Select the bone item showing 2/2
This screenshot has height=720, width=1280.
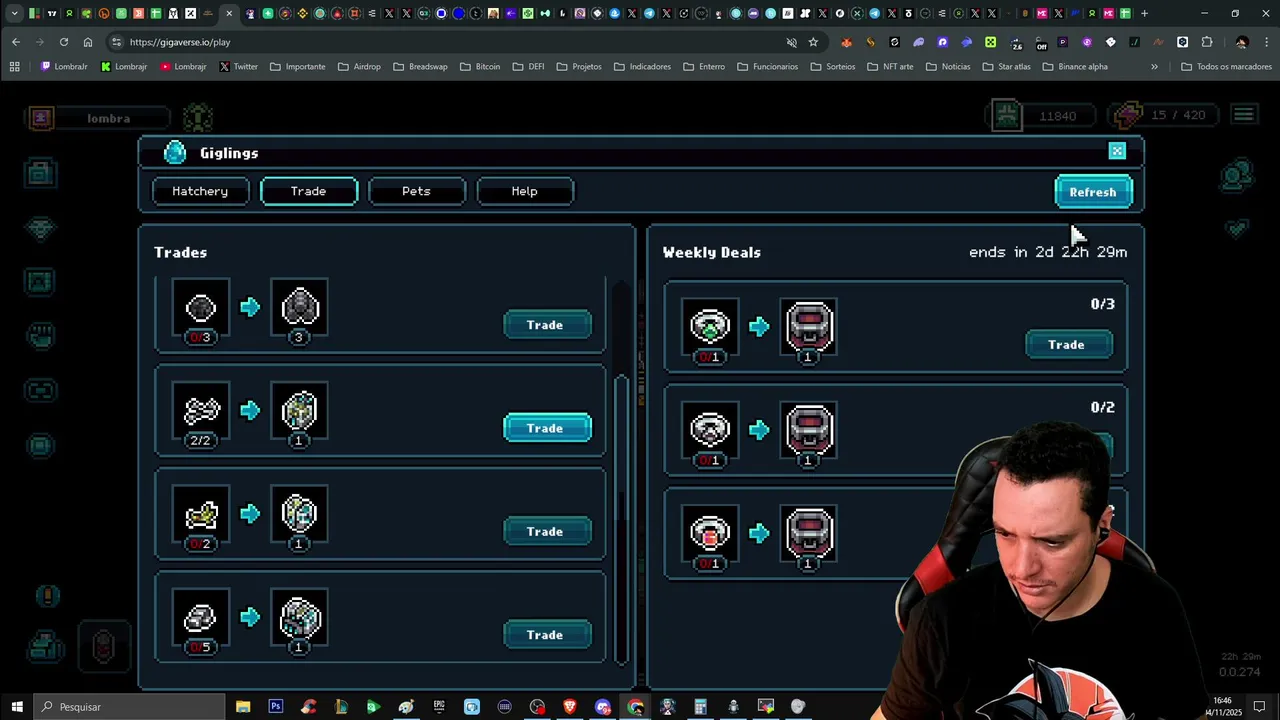[201, 412]
